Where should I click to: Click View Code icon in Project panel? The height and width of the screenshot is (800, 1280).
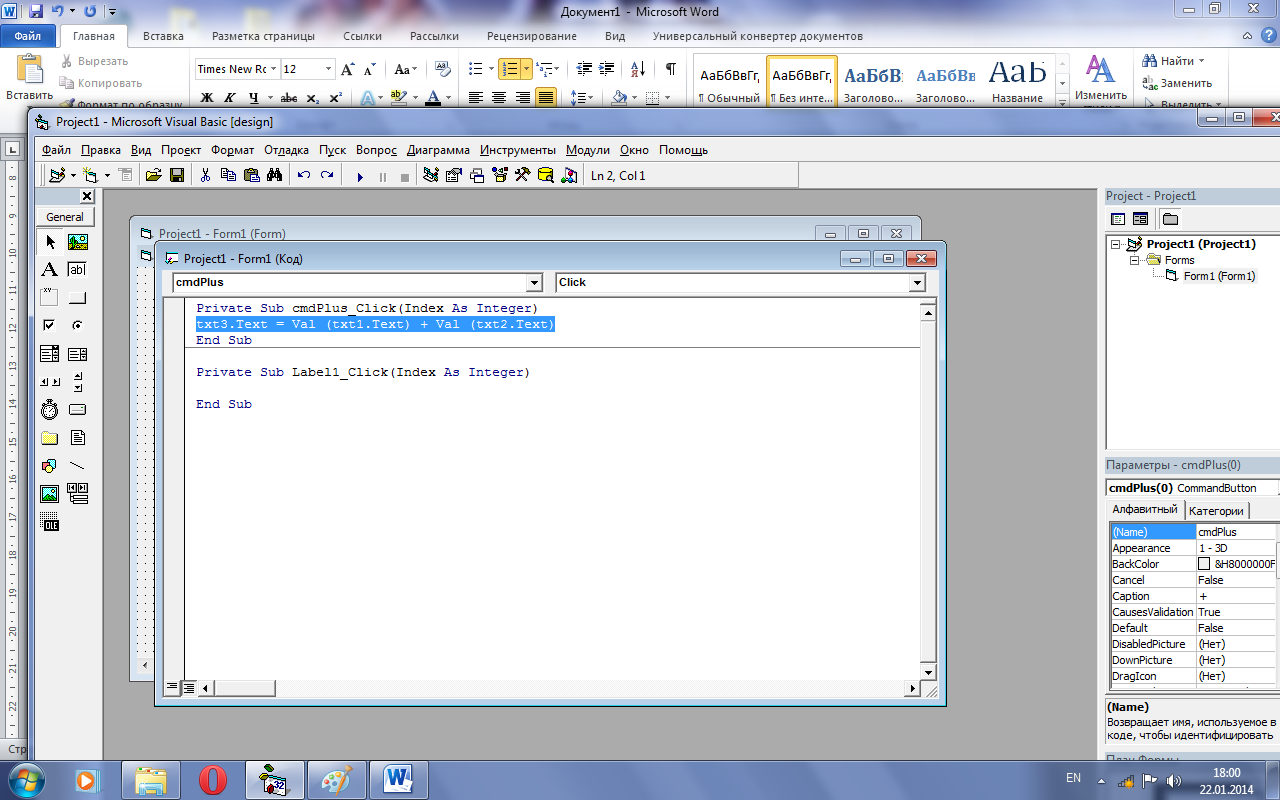click(x=1118, y=219)
